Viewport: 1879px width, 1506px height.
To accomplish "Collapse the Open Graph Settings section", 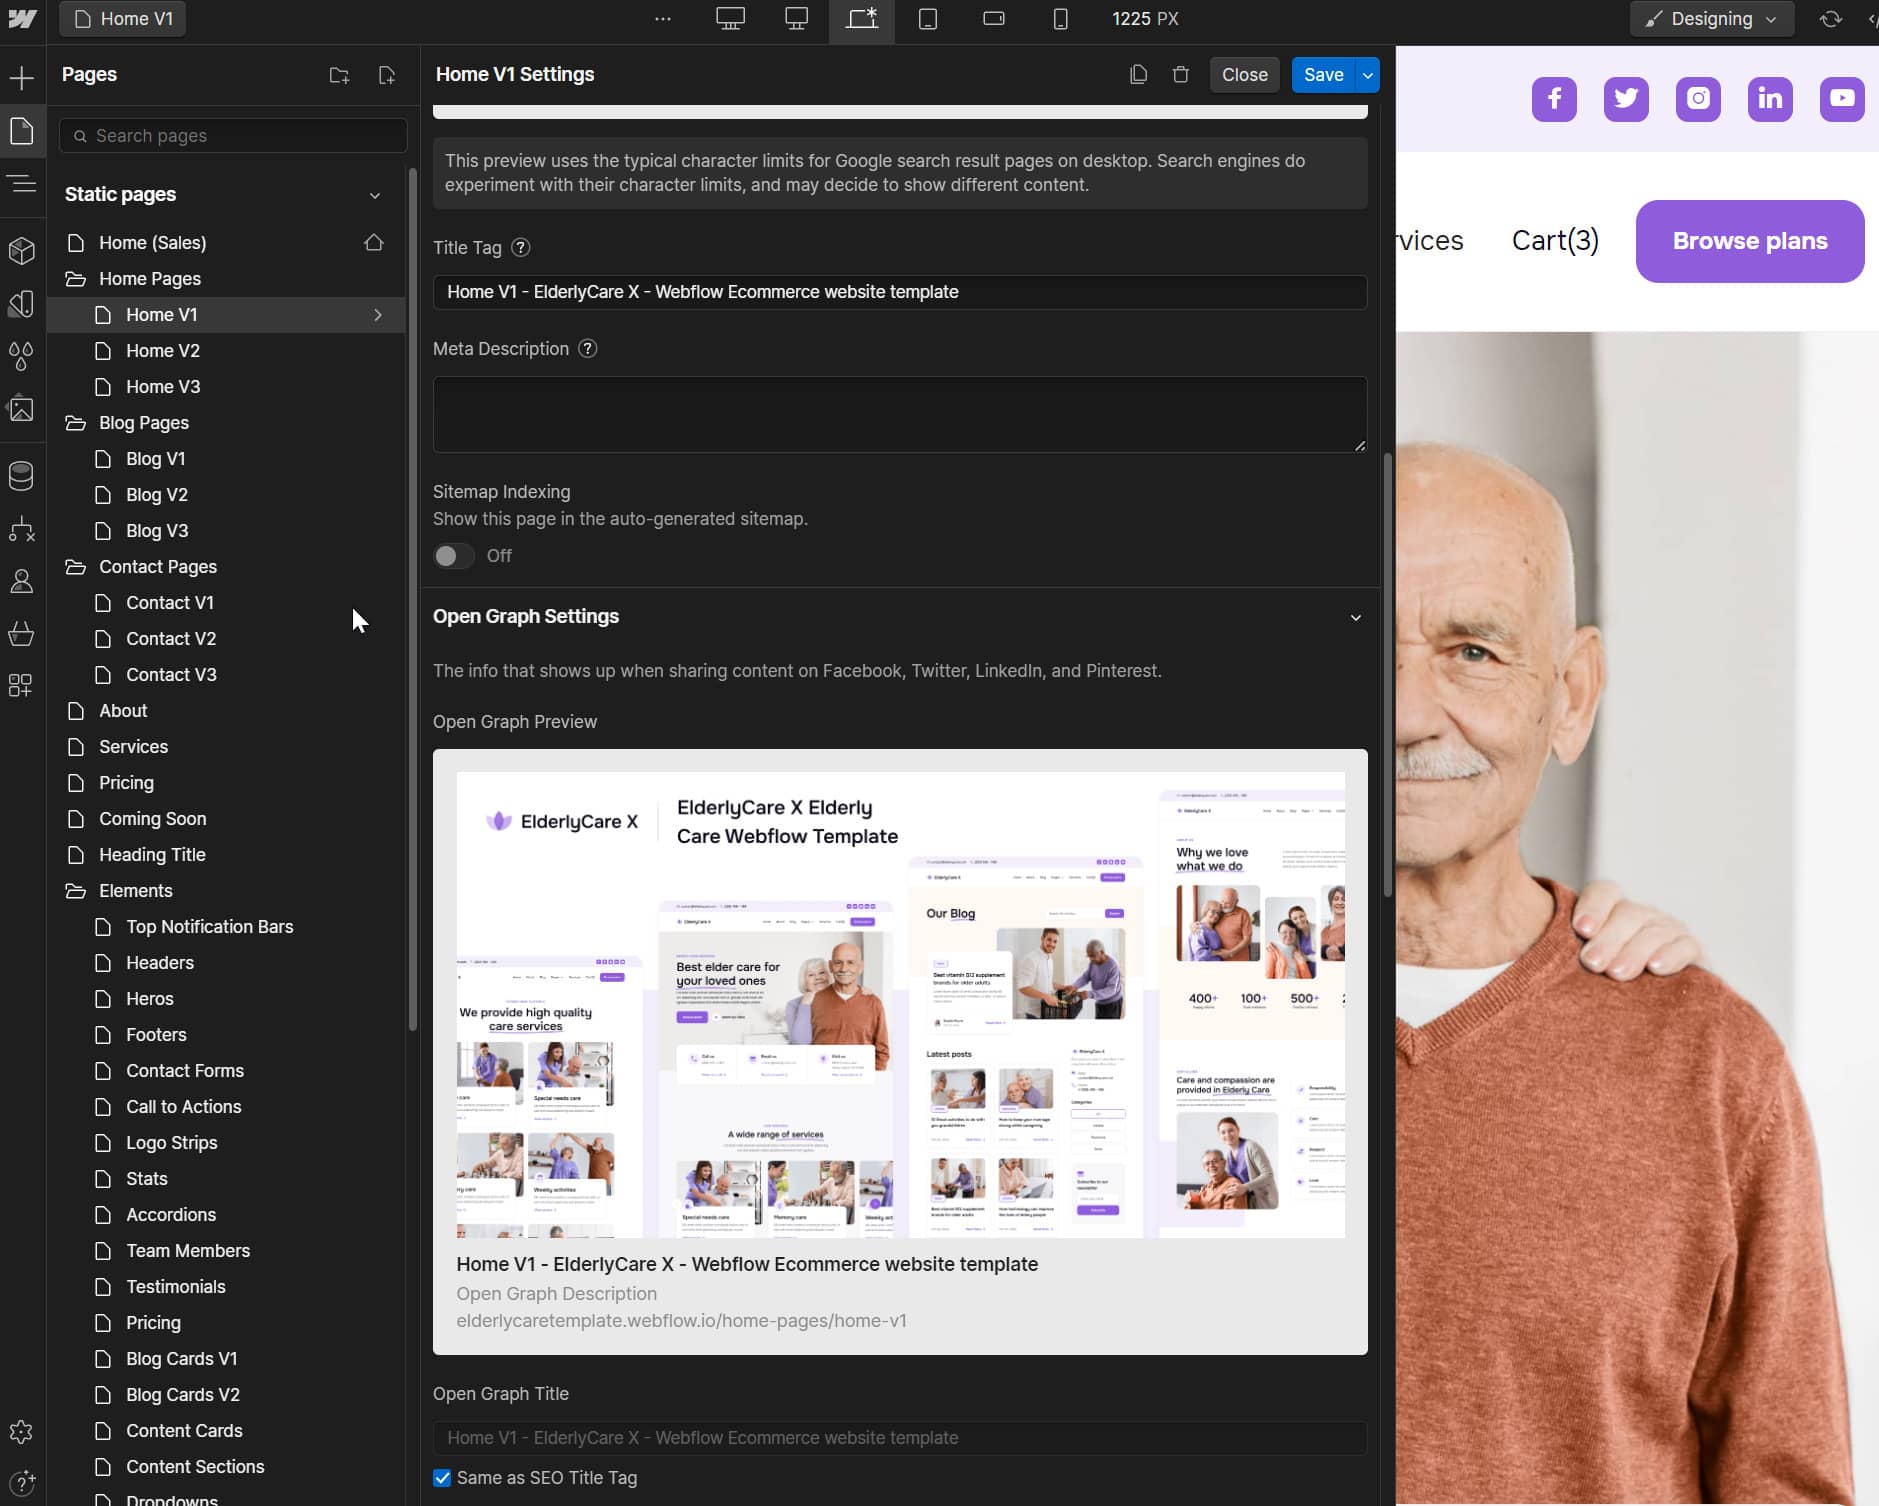I will (1356, 617).
